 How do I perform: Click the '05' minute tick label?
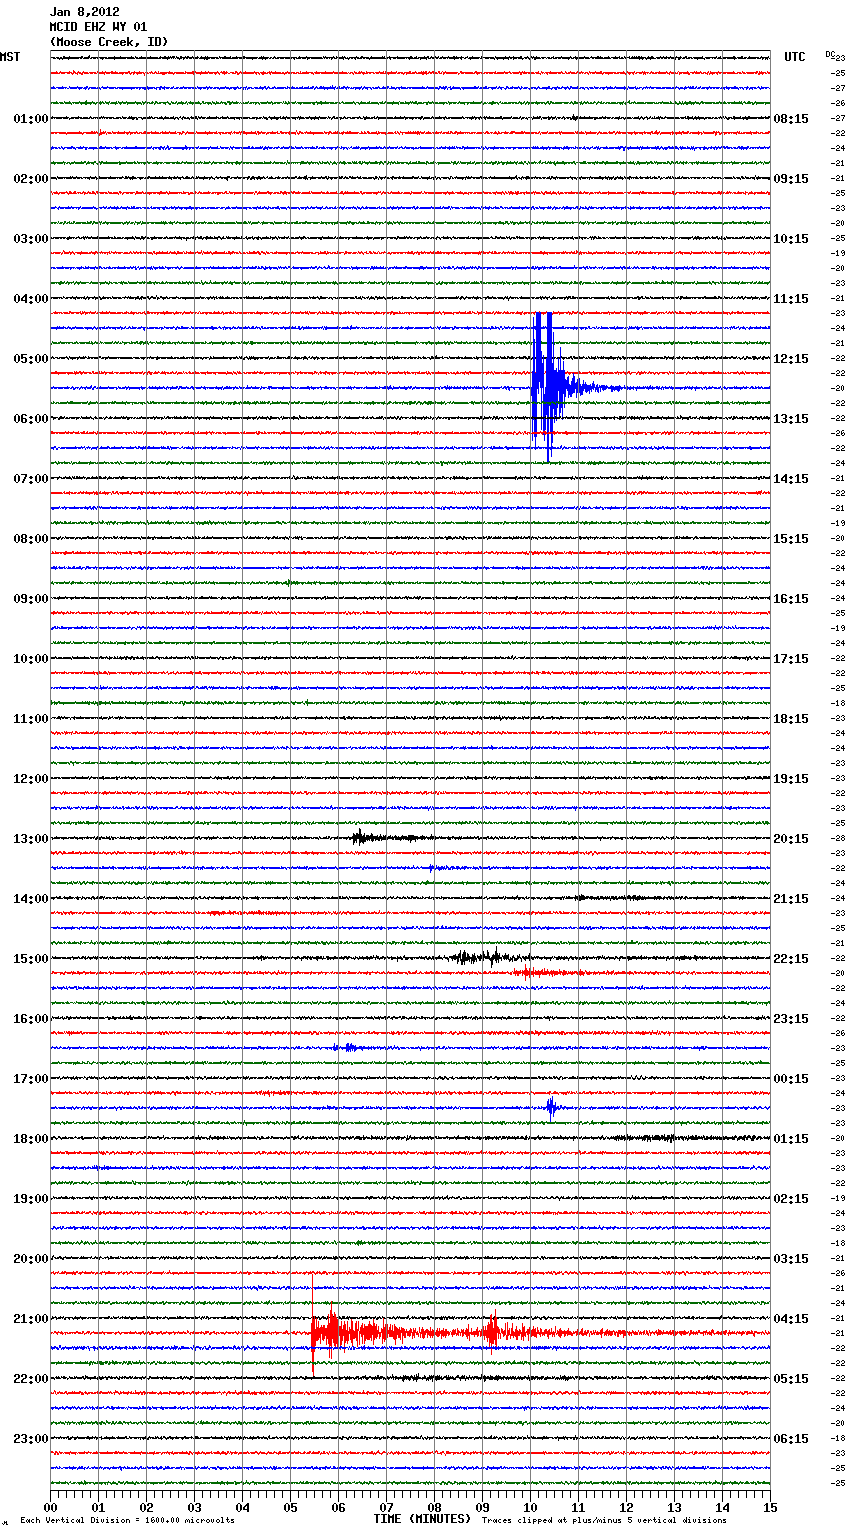(x=290, y=1507)
